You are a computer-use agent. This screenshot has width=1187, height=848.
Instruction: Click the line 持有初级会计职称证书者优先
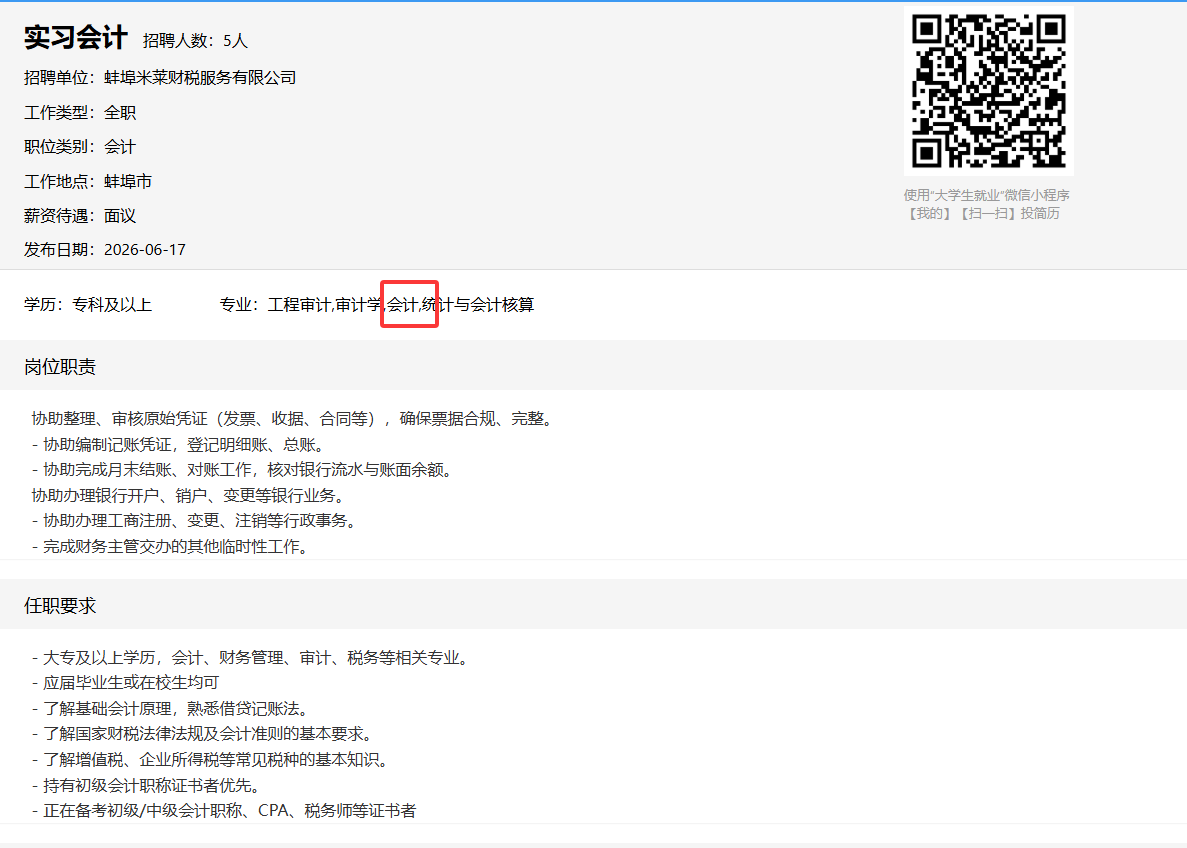pyautogui.click(x=148, y=785)
